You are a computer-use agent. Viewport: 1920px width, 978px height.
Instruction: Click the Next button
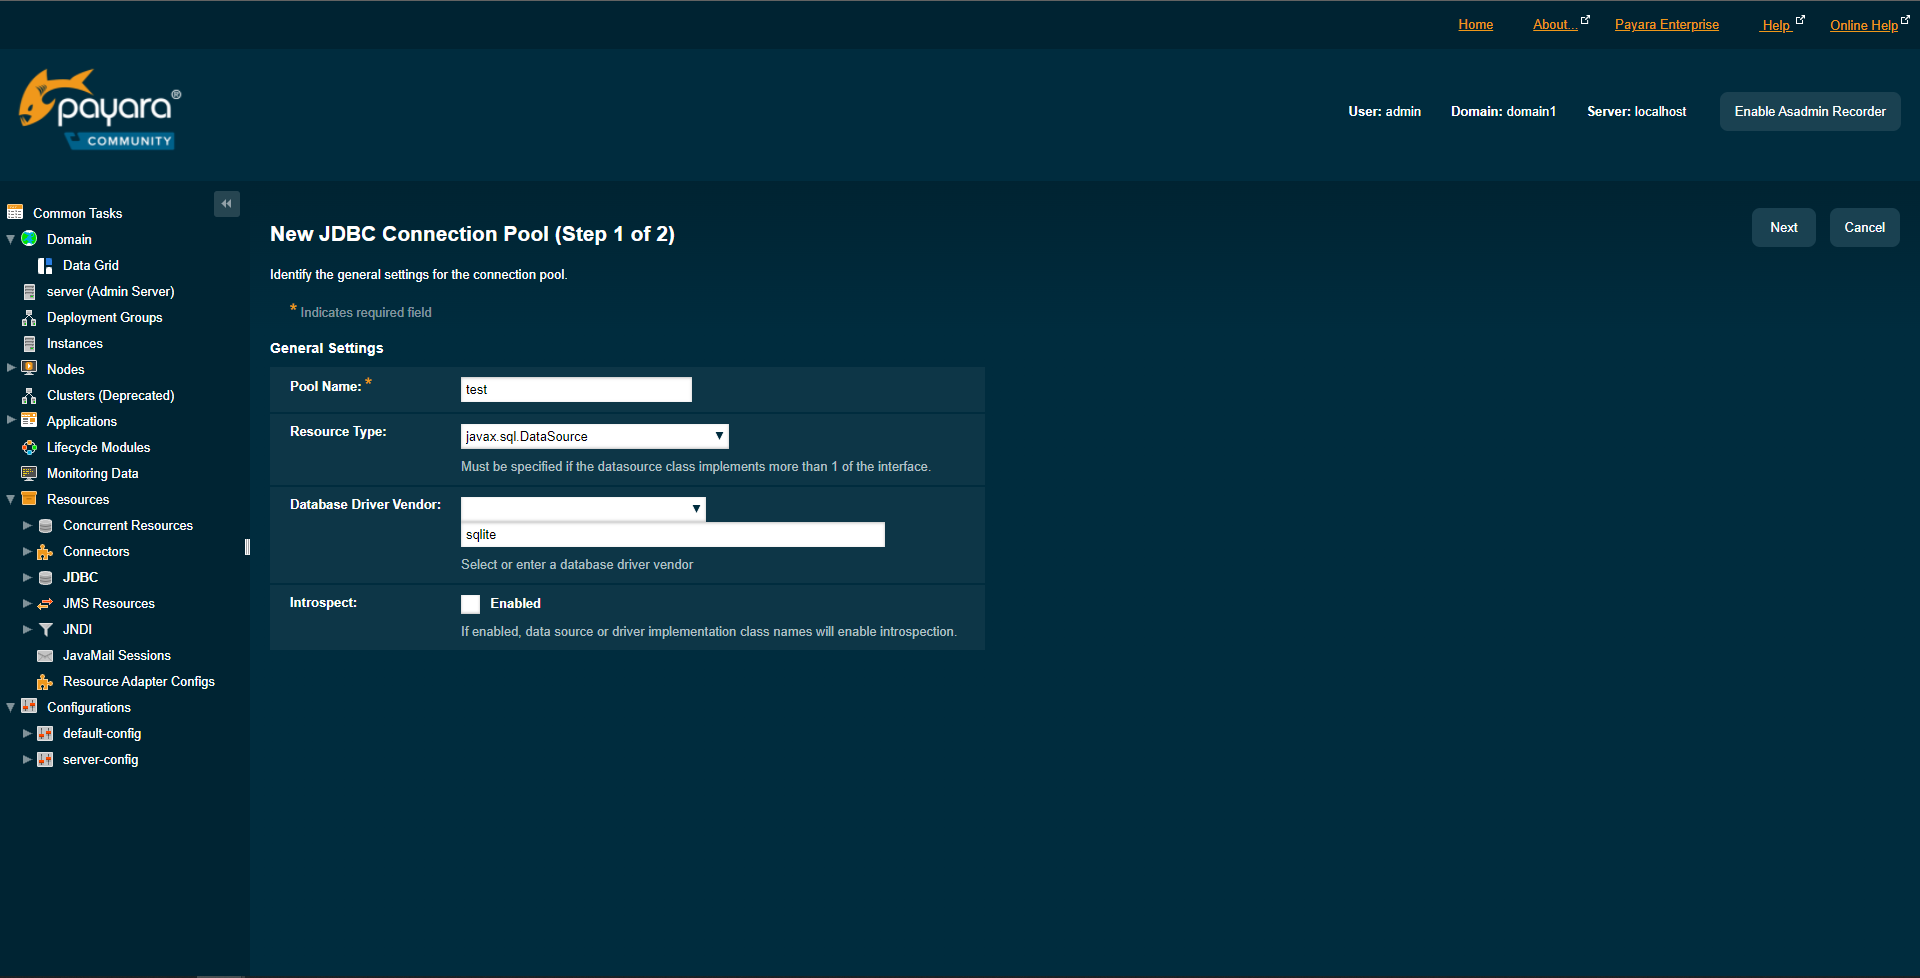[x=1783, y=227]
